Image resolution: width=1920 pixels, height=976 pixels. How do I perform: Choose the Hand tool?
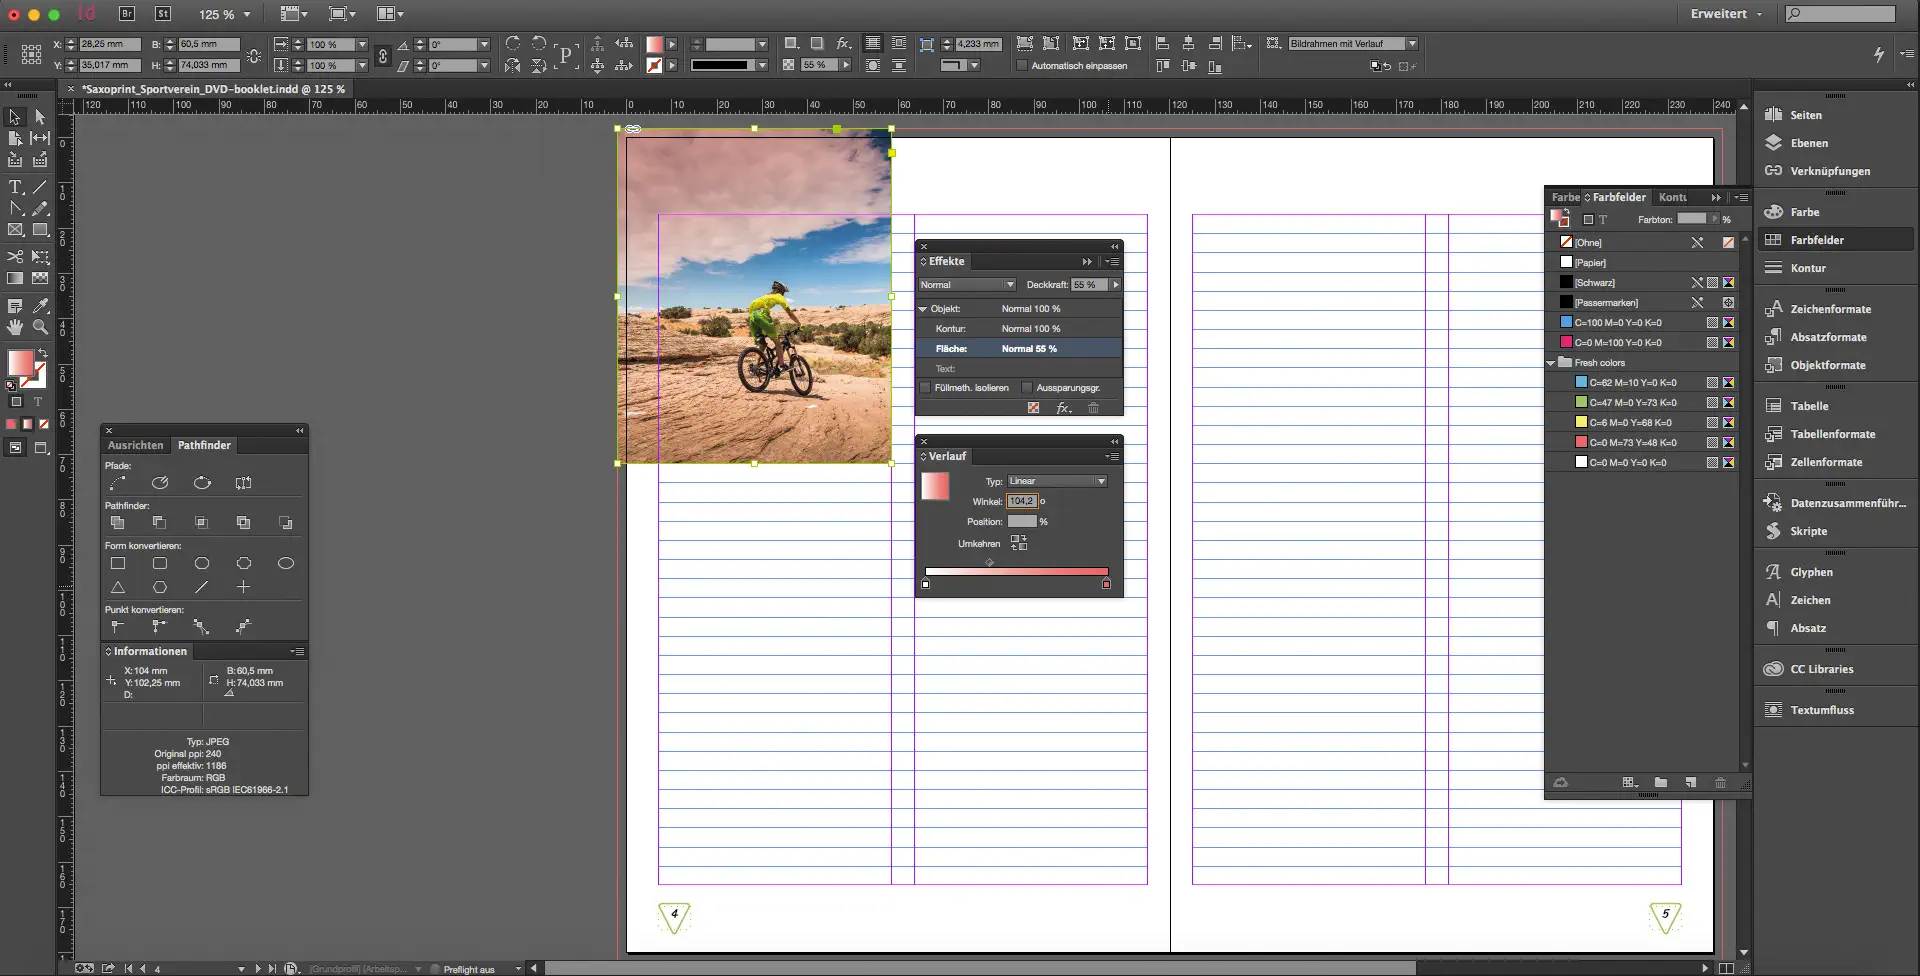click(15, 327)
